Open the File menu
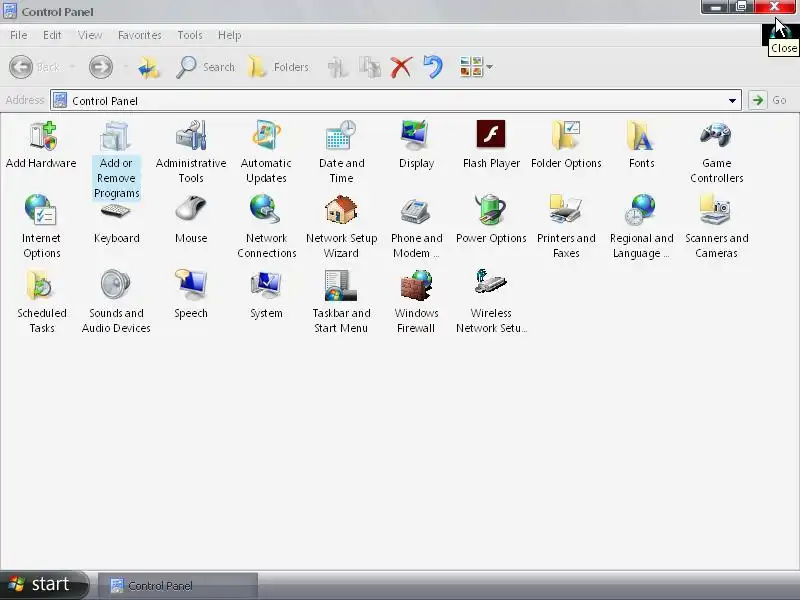Image resolution: width=800 pixels, height=600 pixels. pos(18,35)
